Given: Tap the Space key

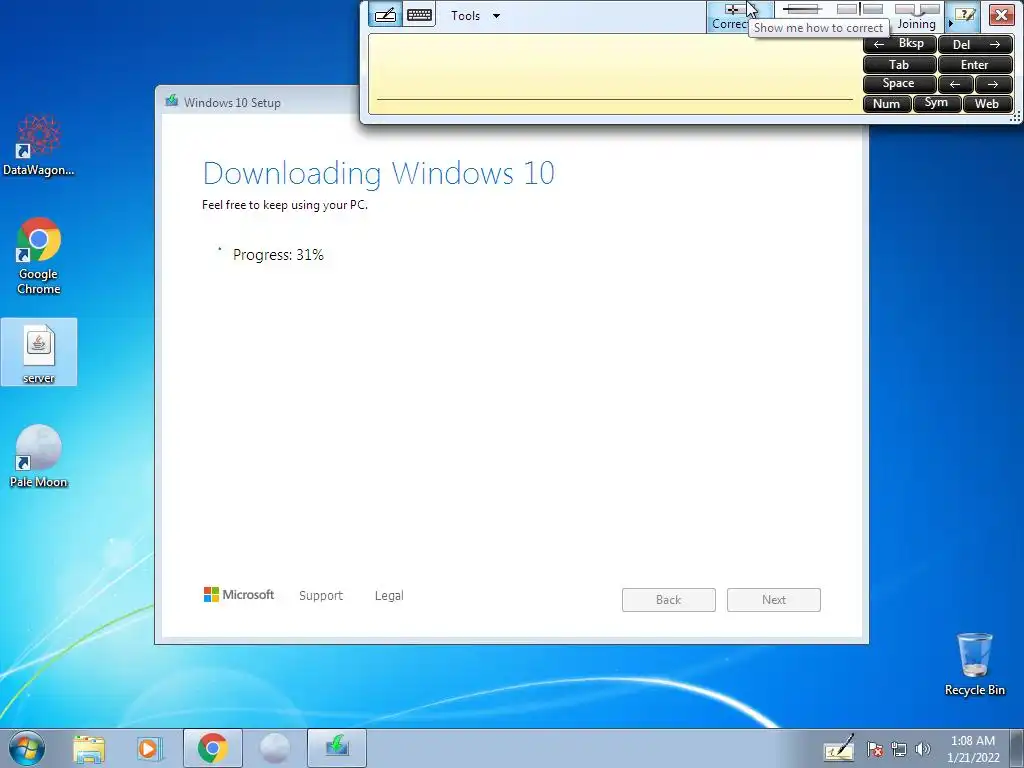Looking at the screenshot, I should point(900,84).
